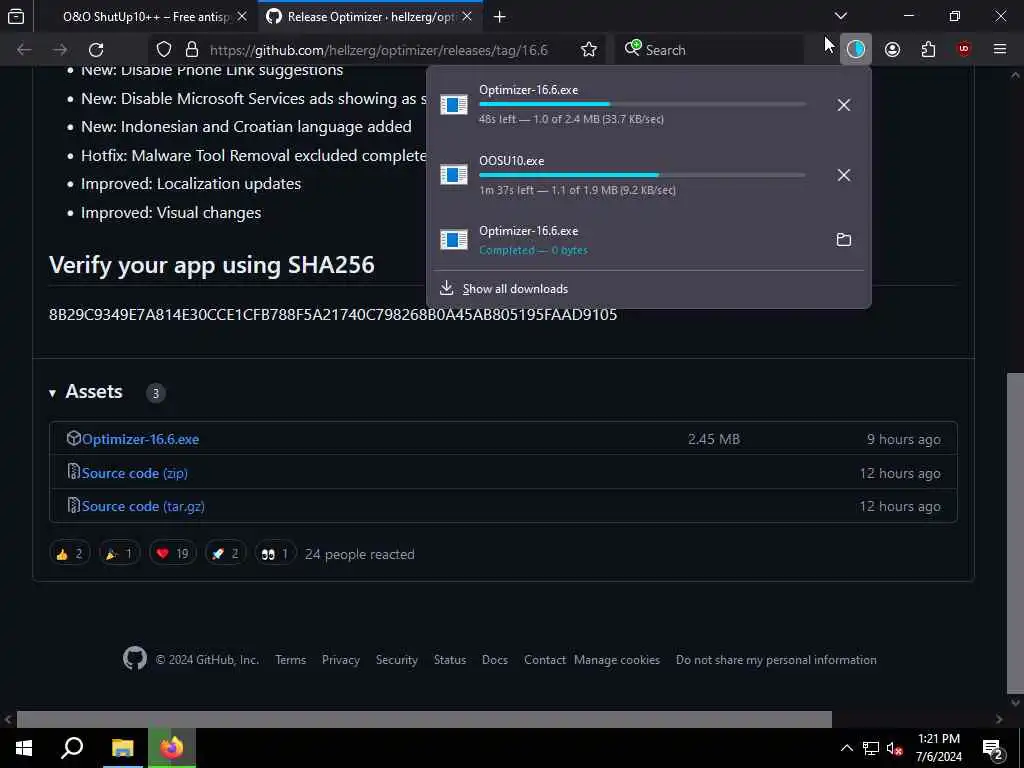React with thumbs up emoji
The height and width of the screenshot is (768, 1024).
(69, 554)
